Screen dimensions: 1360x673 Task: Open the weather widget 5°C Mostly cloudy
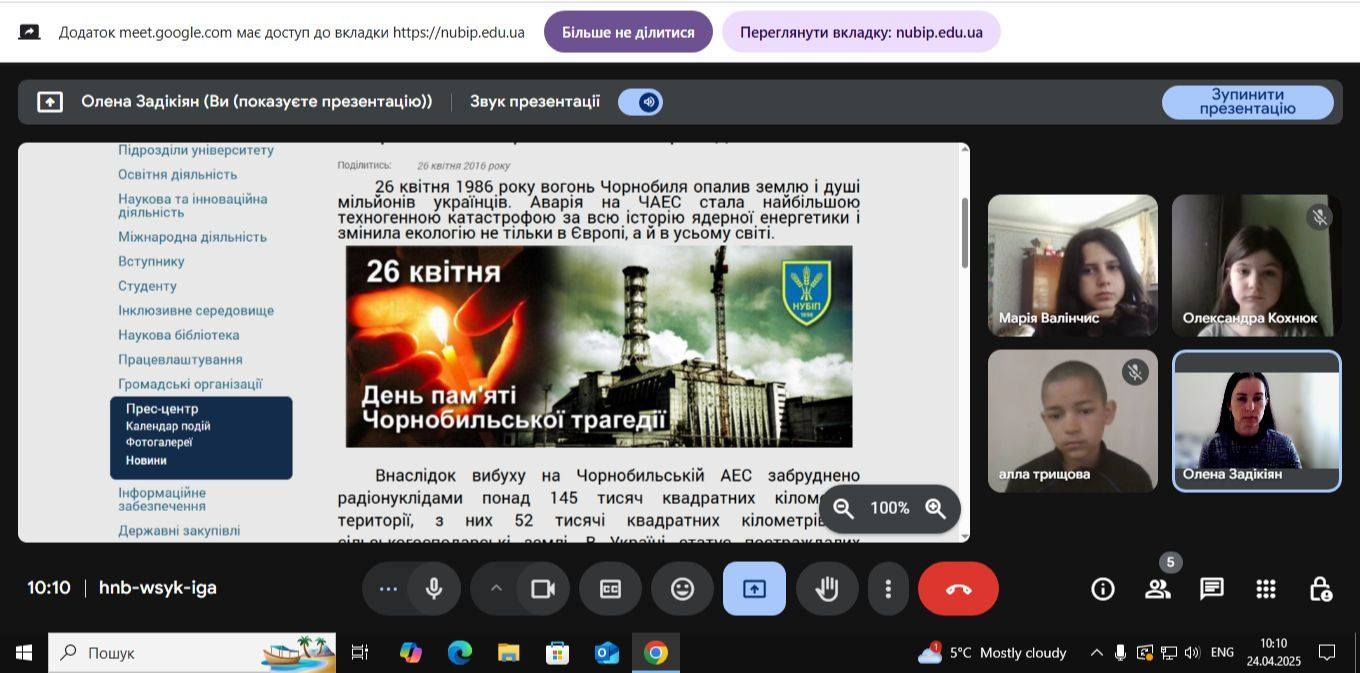click(x=992, y=653)
